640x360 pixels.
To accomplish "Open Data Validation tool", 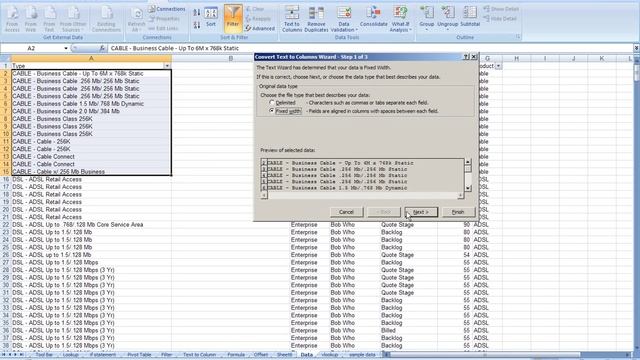I will tap(344, 18).
